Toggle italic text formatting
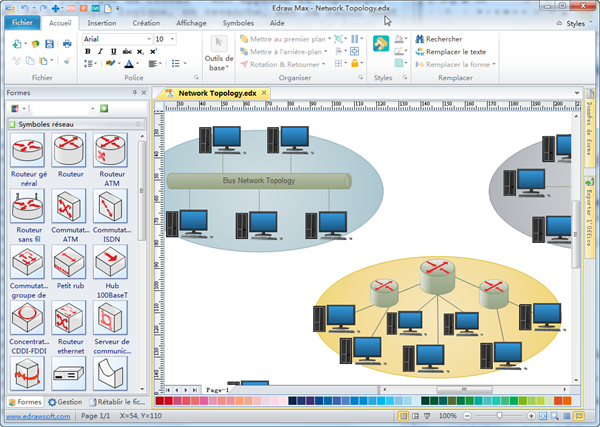The width and height of the screenshot is (600, 427). 101,52
